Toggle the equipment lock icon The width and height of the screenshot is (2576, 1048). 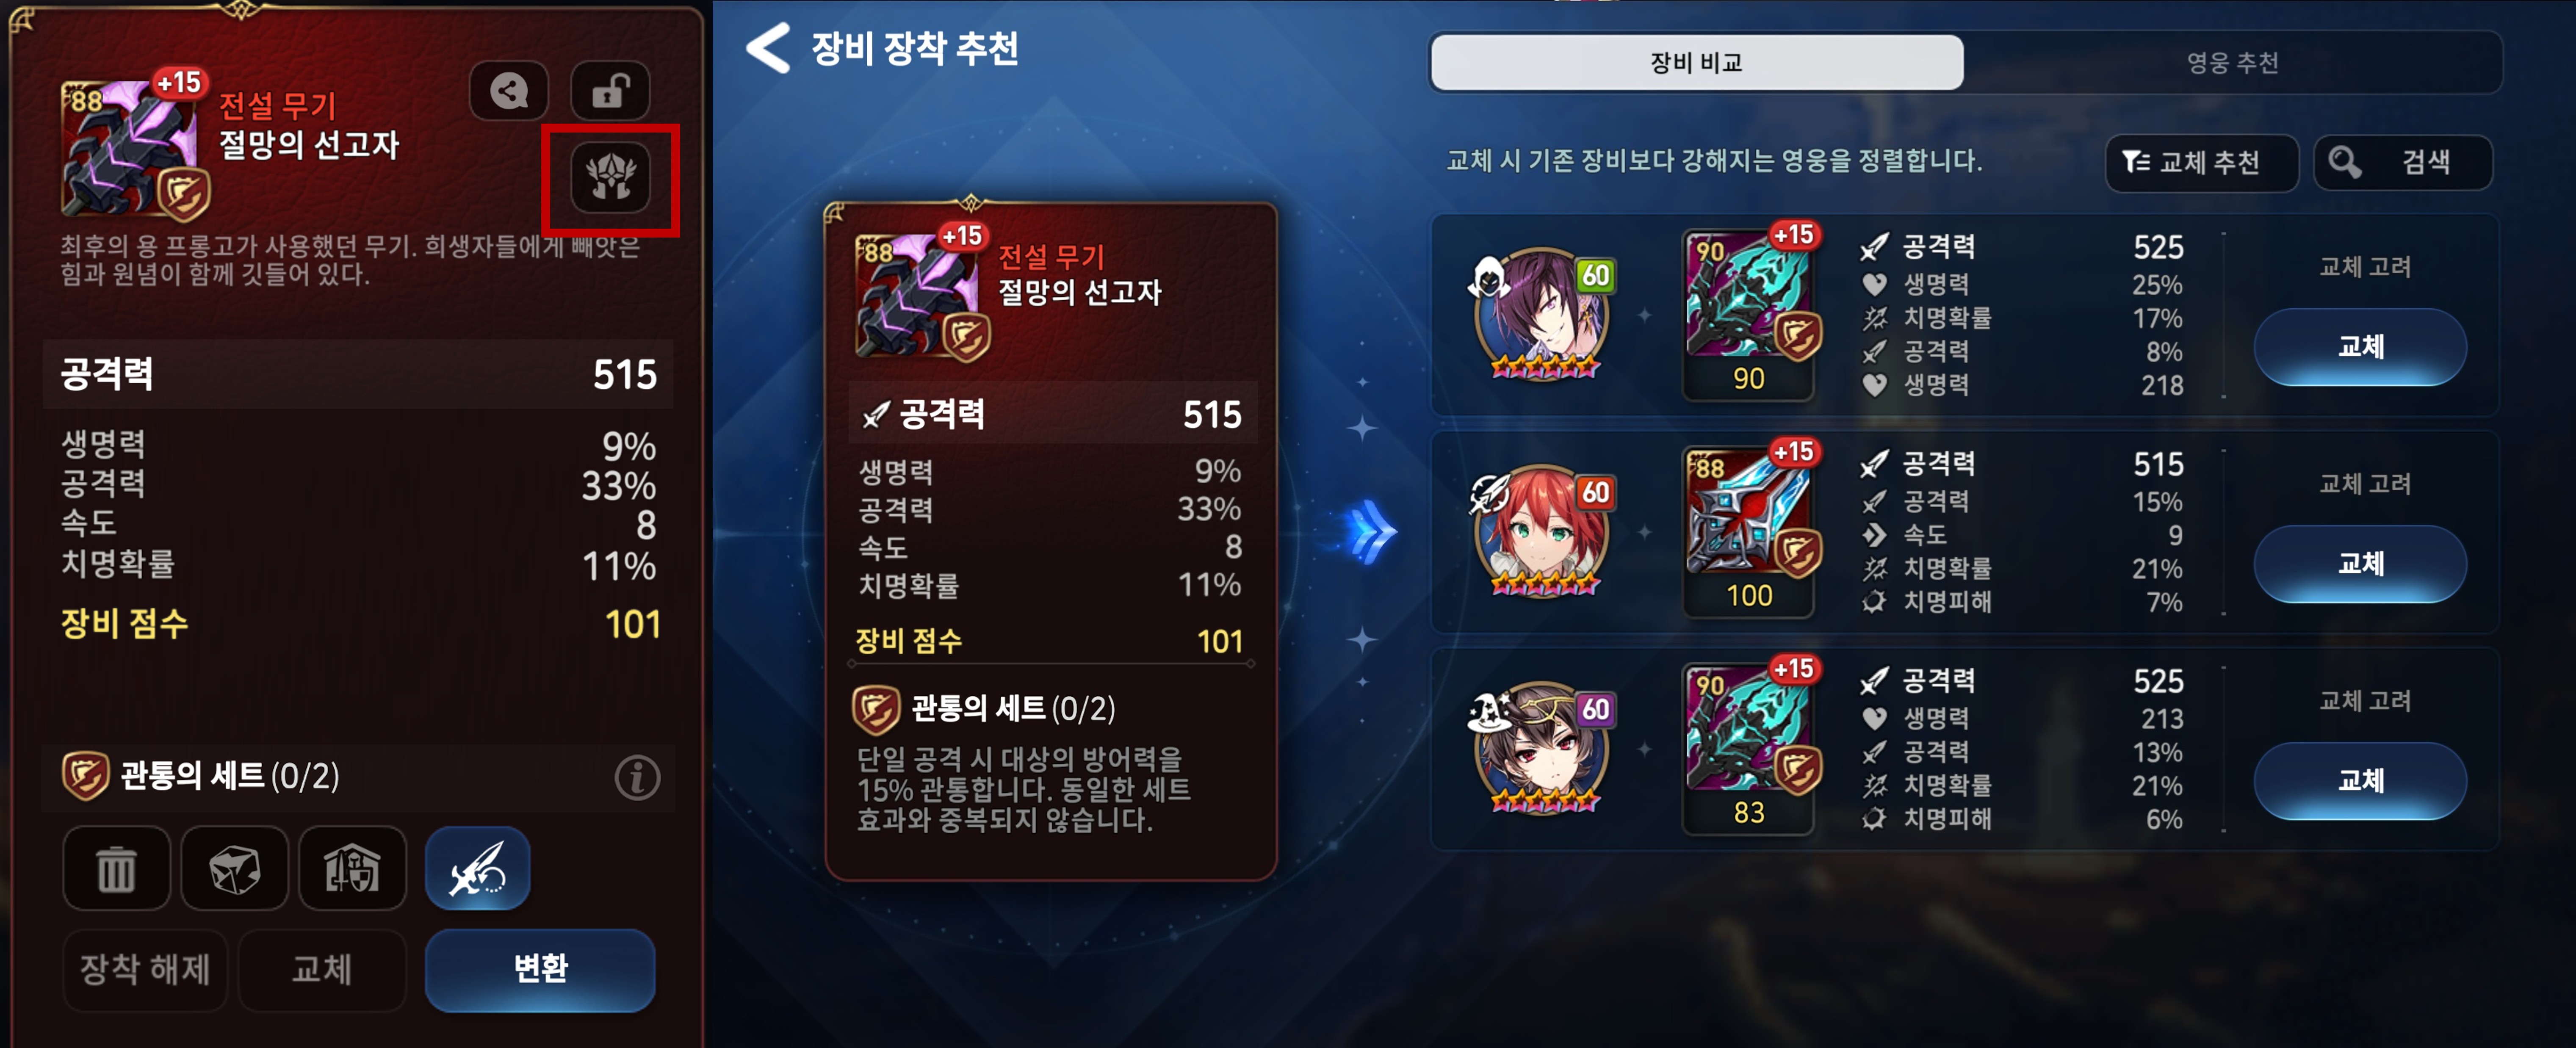pos(610,92)
